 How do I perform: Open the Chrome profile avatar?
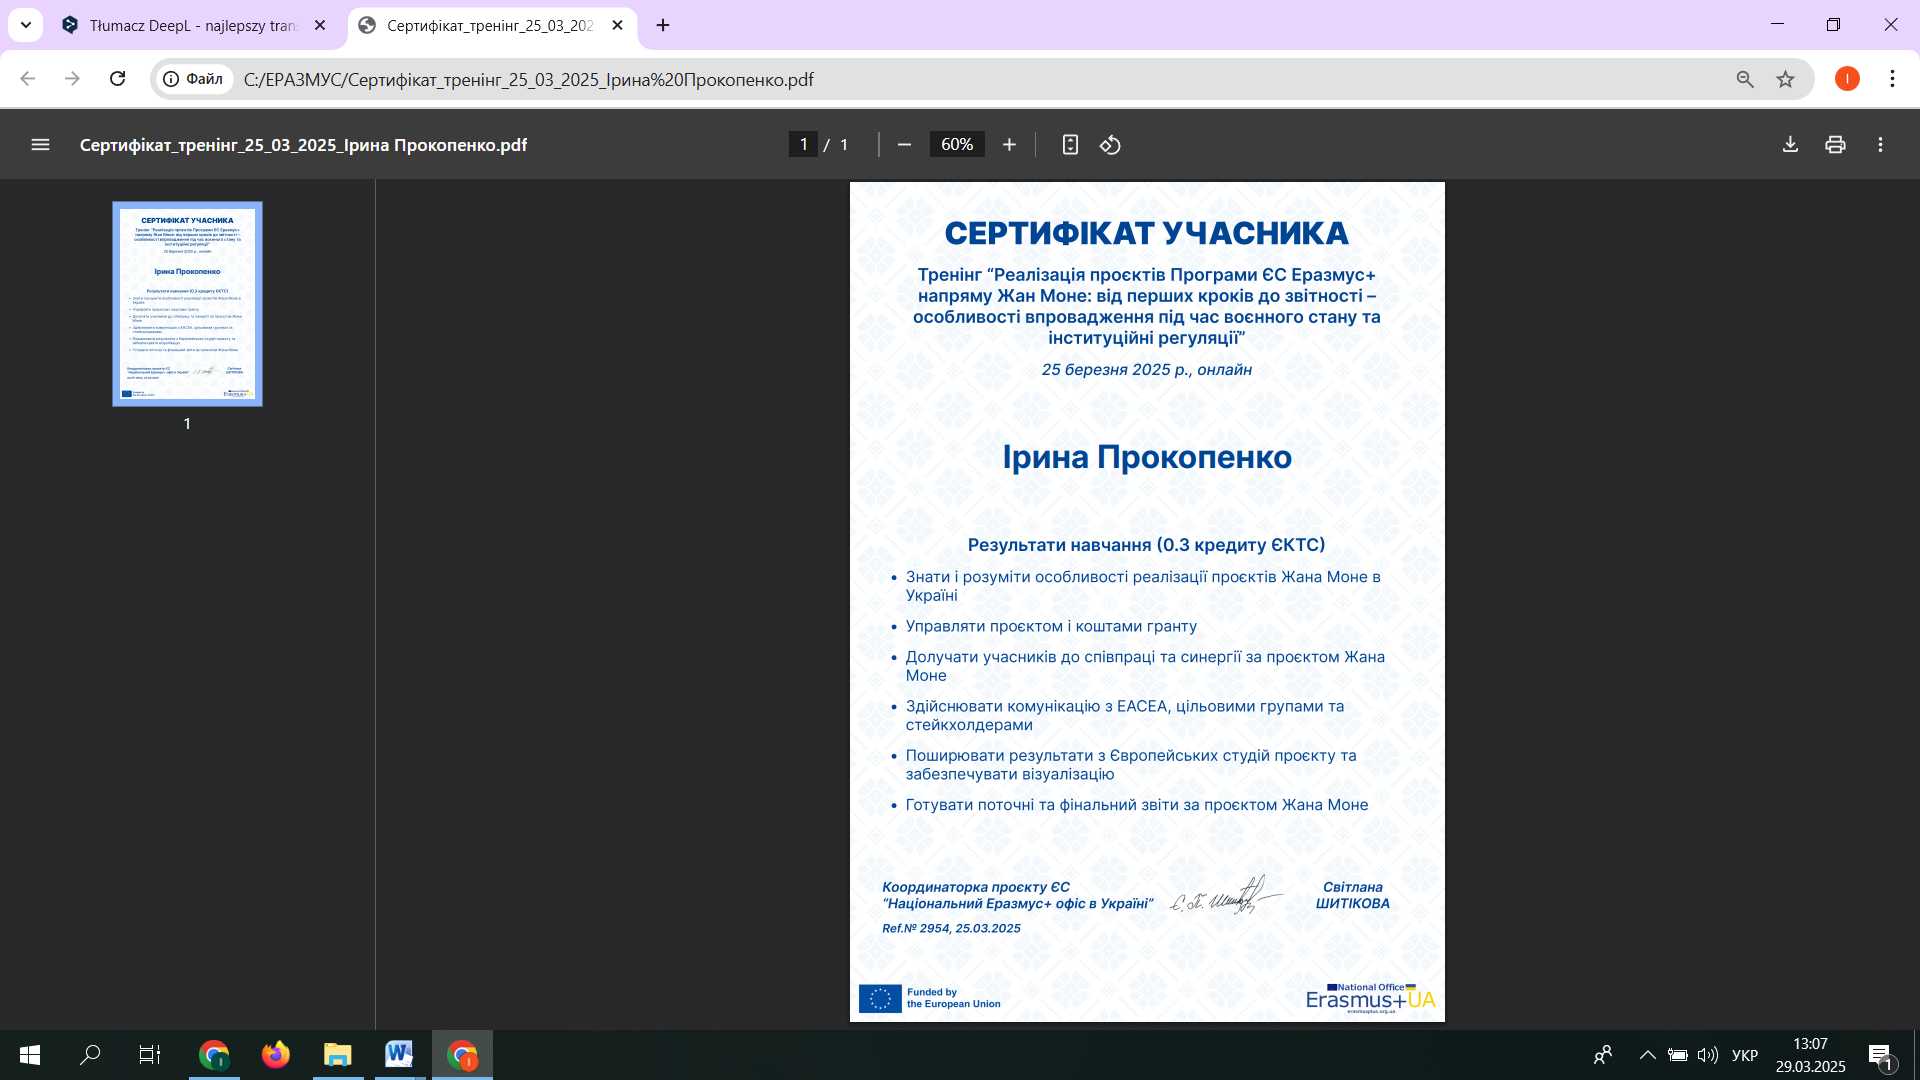coord(1847,79)
